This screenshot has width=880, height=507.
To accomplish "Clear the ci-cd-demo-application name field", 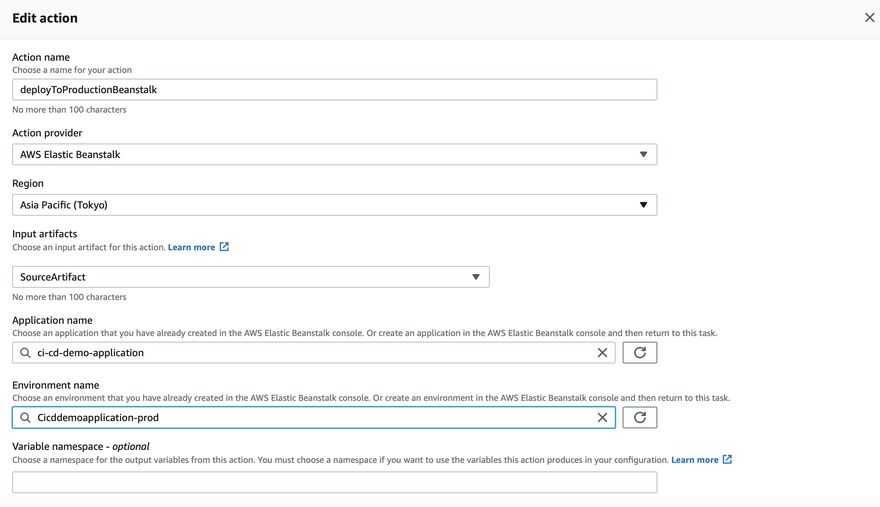I will click(602, 353).
